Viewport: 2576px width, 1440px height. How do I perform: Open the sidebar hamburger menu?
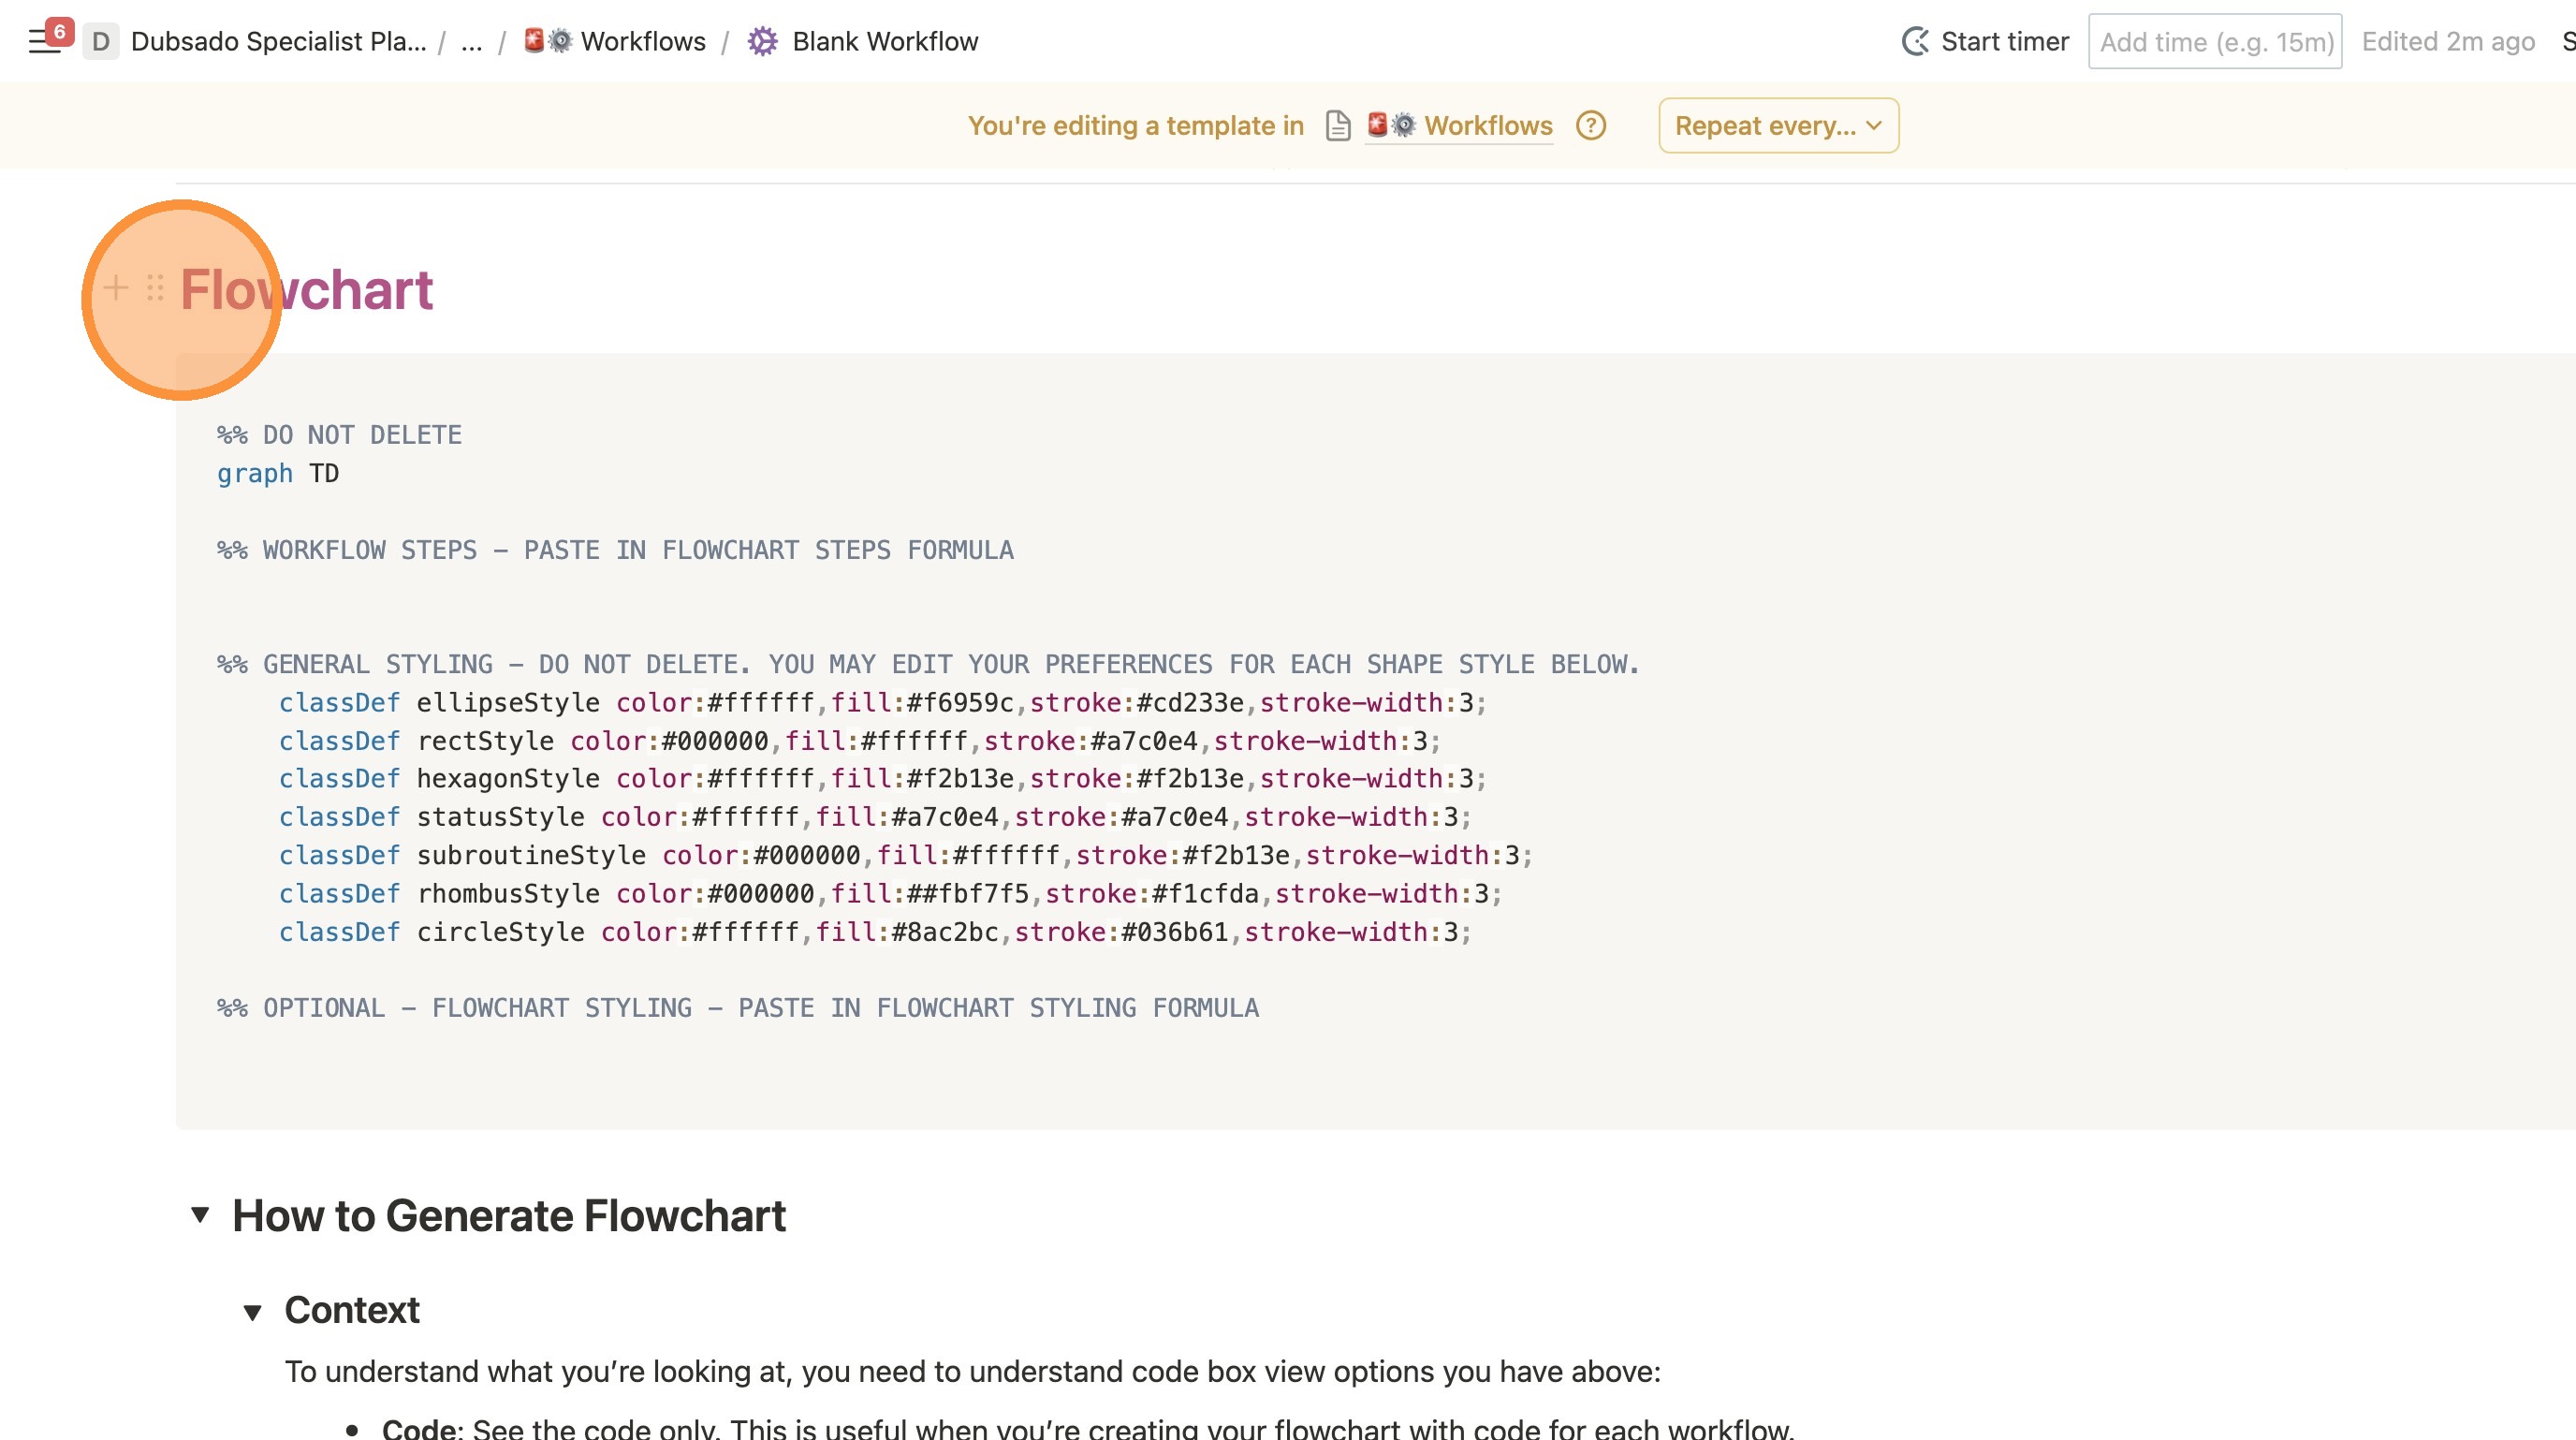click(x=44, y=41)
